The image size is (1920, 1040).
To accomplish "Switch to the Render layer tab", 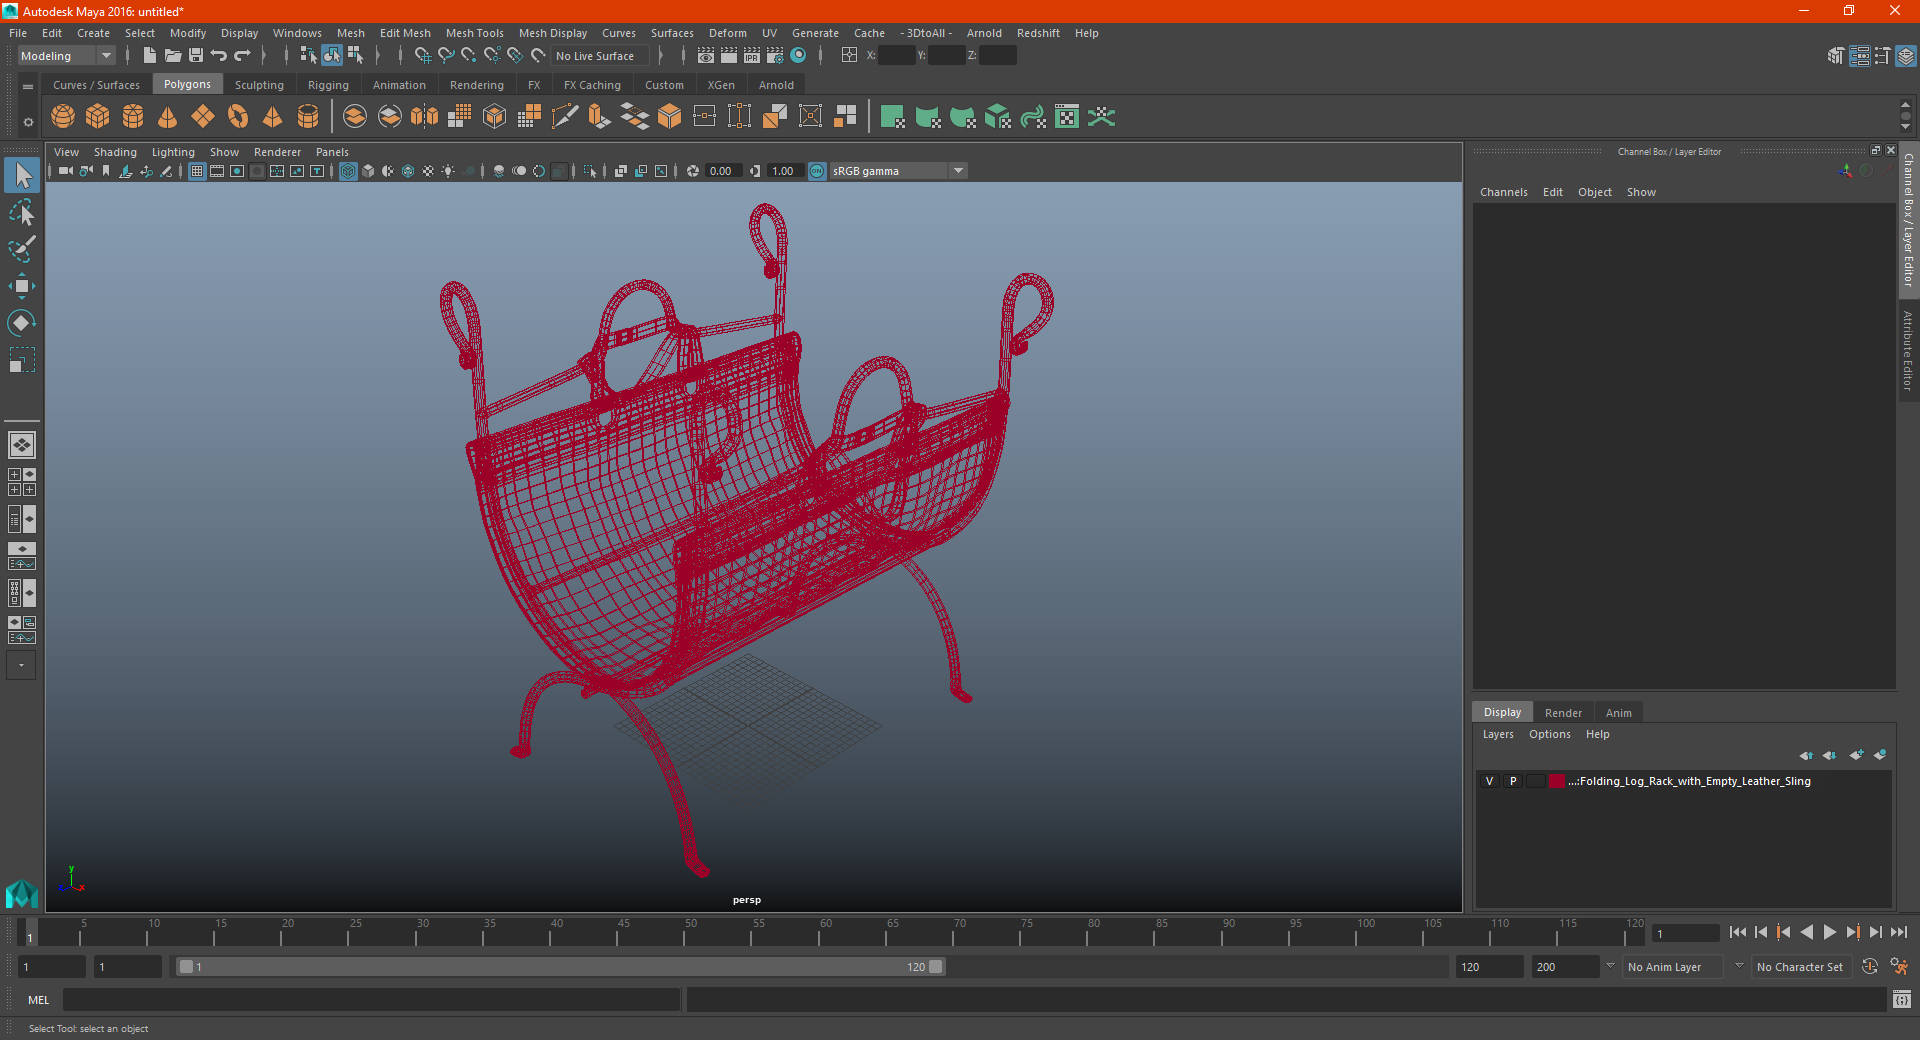I will pyautogui.click(x=1563, y=713).
